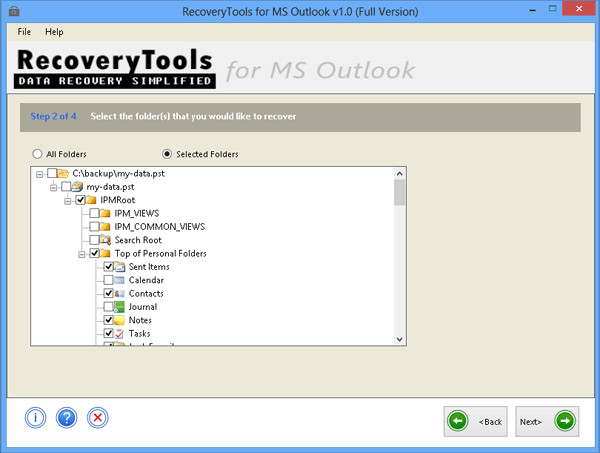Close the RecoveryTools window

pos(579,8)
